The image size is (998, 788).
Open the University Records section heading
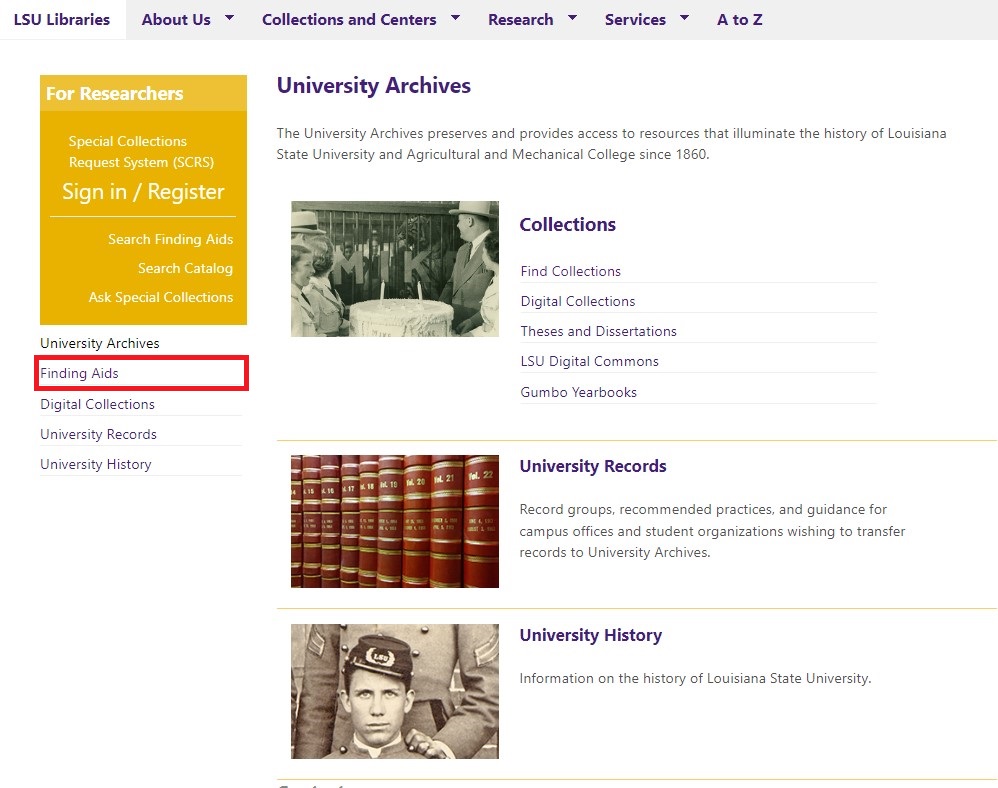593,466
